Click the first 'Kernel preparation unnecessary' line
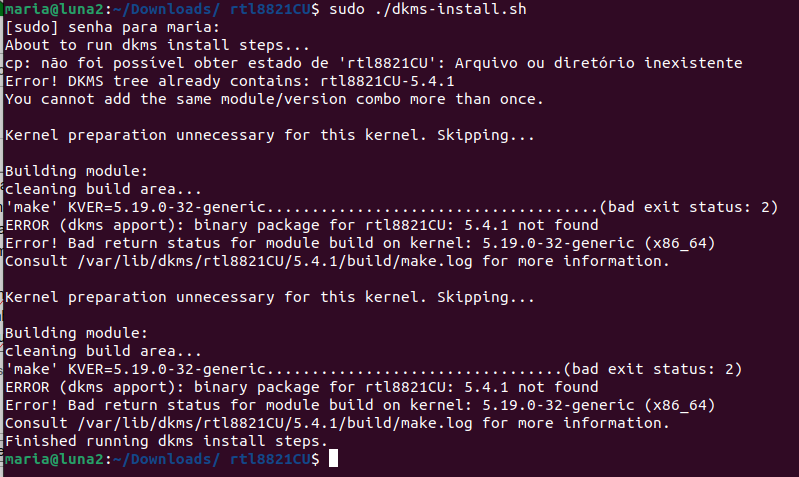 pos(270,135)
